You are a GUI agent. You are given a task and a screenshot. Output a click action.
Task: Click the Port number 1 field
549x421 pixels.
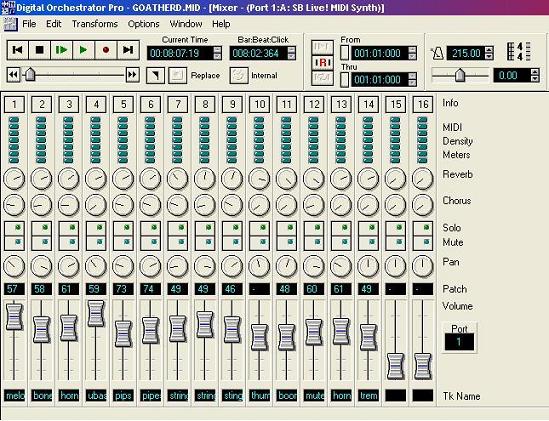(x=459, y=342)
